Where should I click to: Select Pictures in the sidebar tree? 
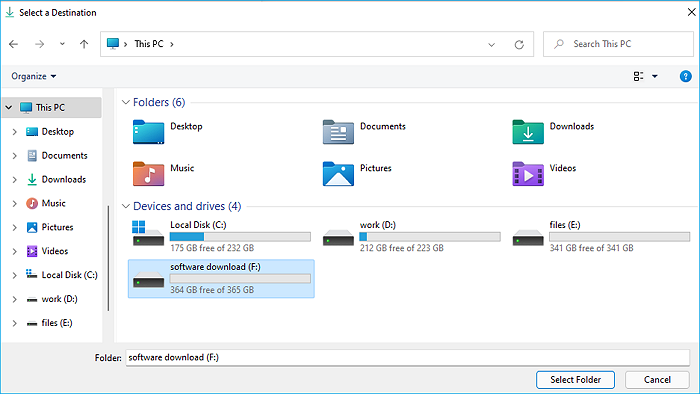coord(57,227)
